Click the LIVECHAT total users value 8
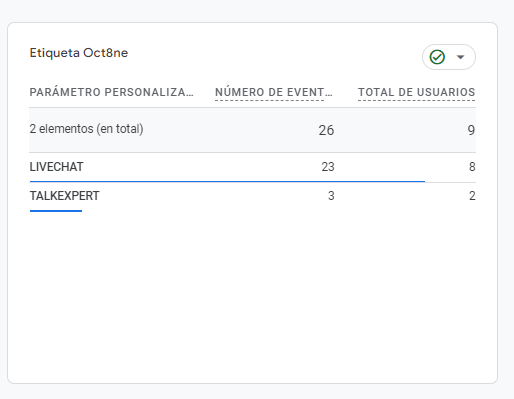 click(x=472, y=167)
